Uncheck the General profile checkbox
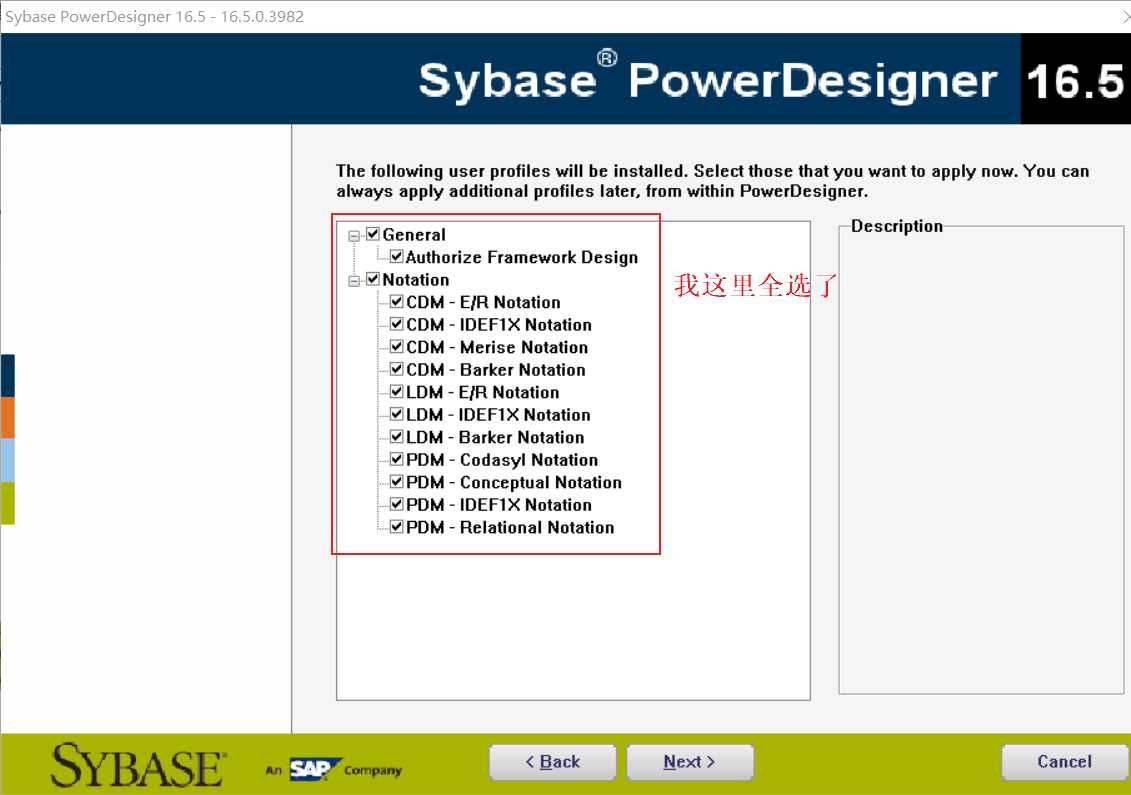The height and width of the screenshot is (795, 1131). [x=373, y=234]
